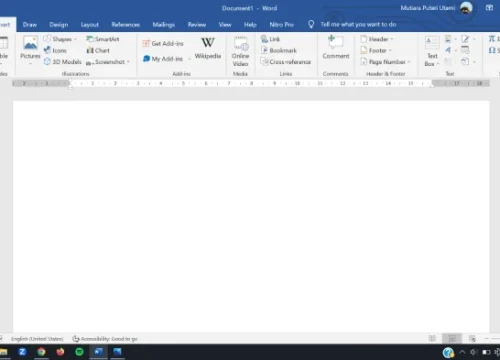Viewport: 500px width, 360px height.
Task: Insert WordArt text
Action: pos(450,50)
